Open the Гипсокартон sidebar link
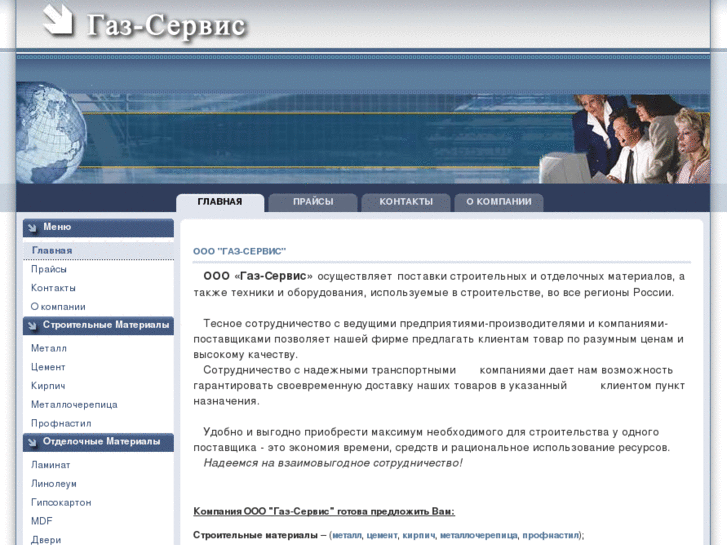727x545 pixels. coord(61,502)
